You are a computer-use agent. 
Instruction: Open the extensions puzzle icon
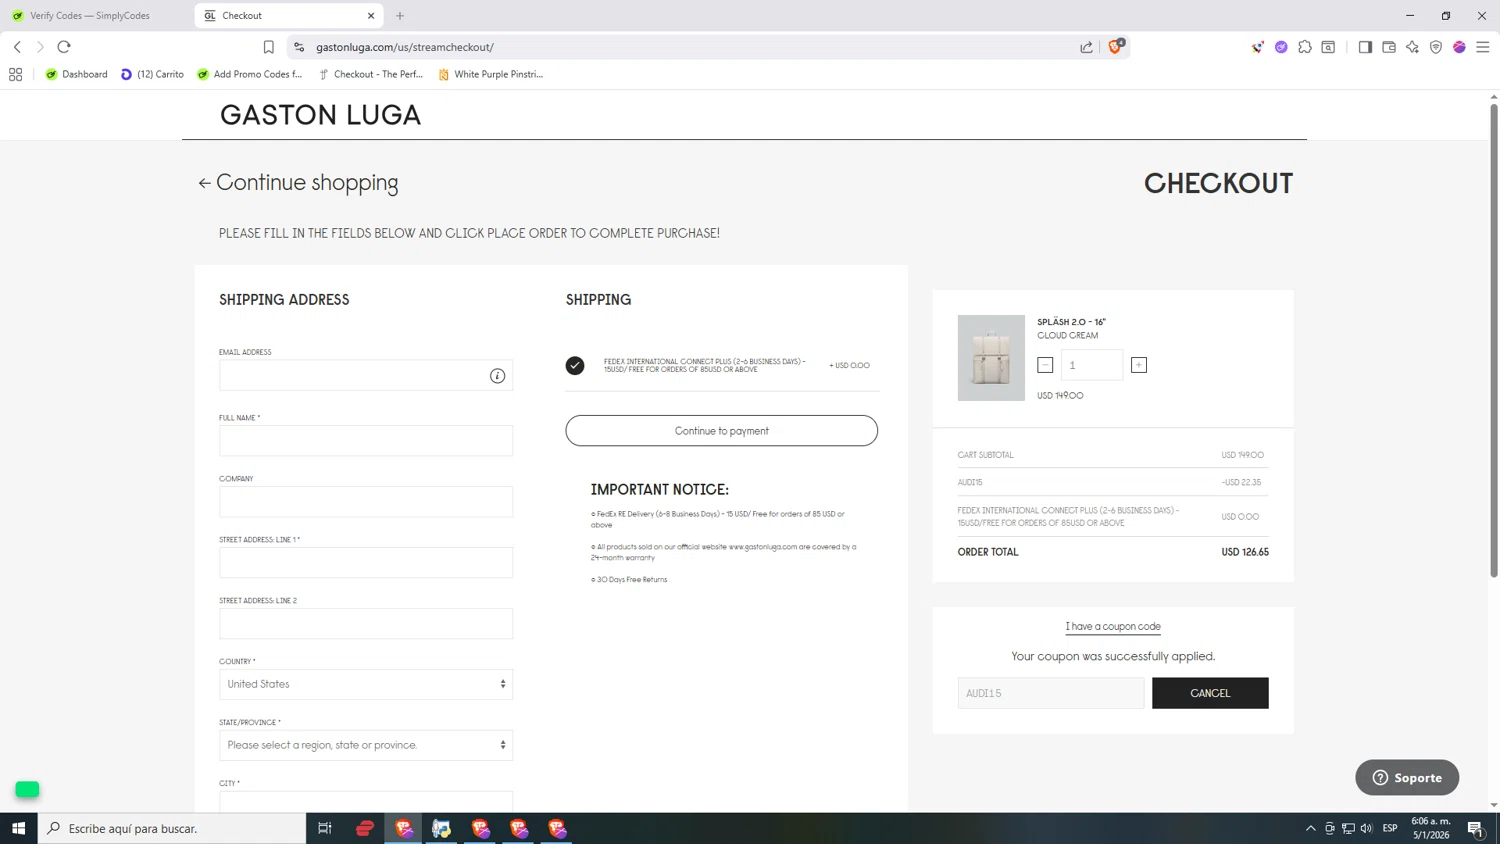[1305, 47]
